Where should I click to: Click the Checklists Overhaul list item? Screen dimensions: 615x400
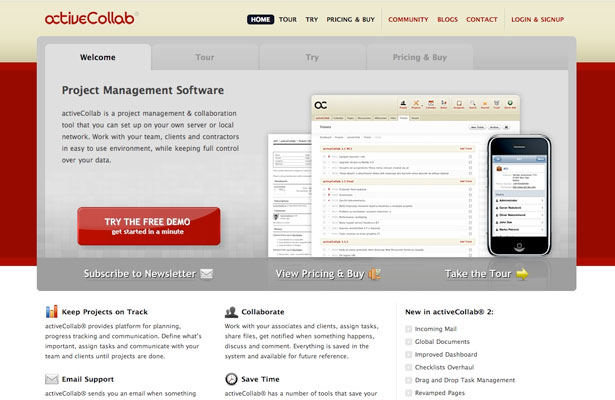click(x=444, y=367)
